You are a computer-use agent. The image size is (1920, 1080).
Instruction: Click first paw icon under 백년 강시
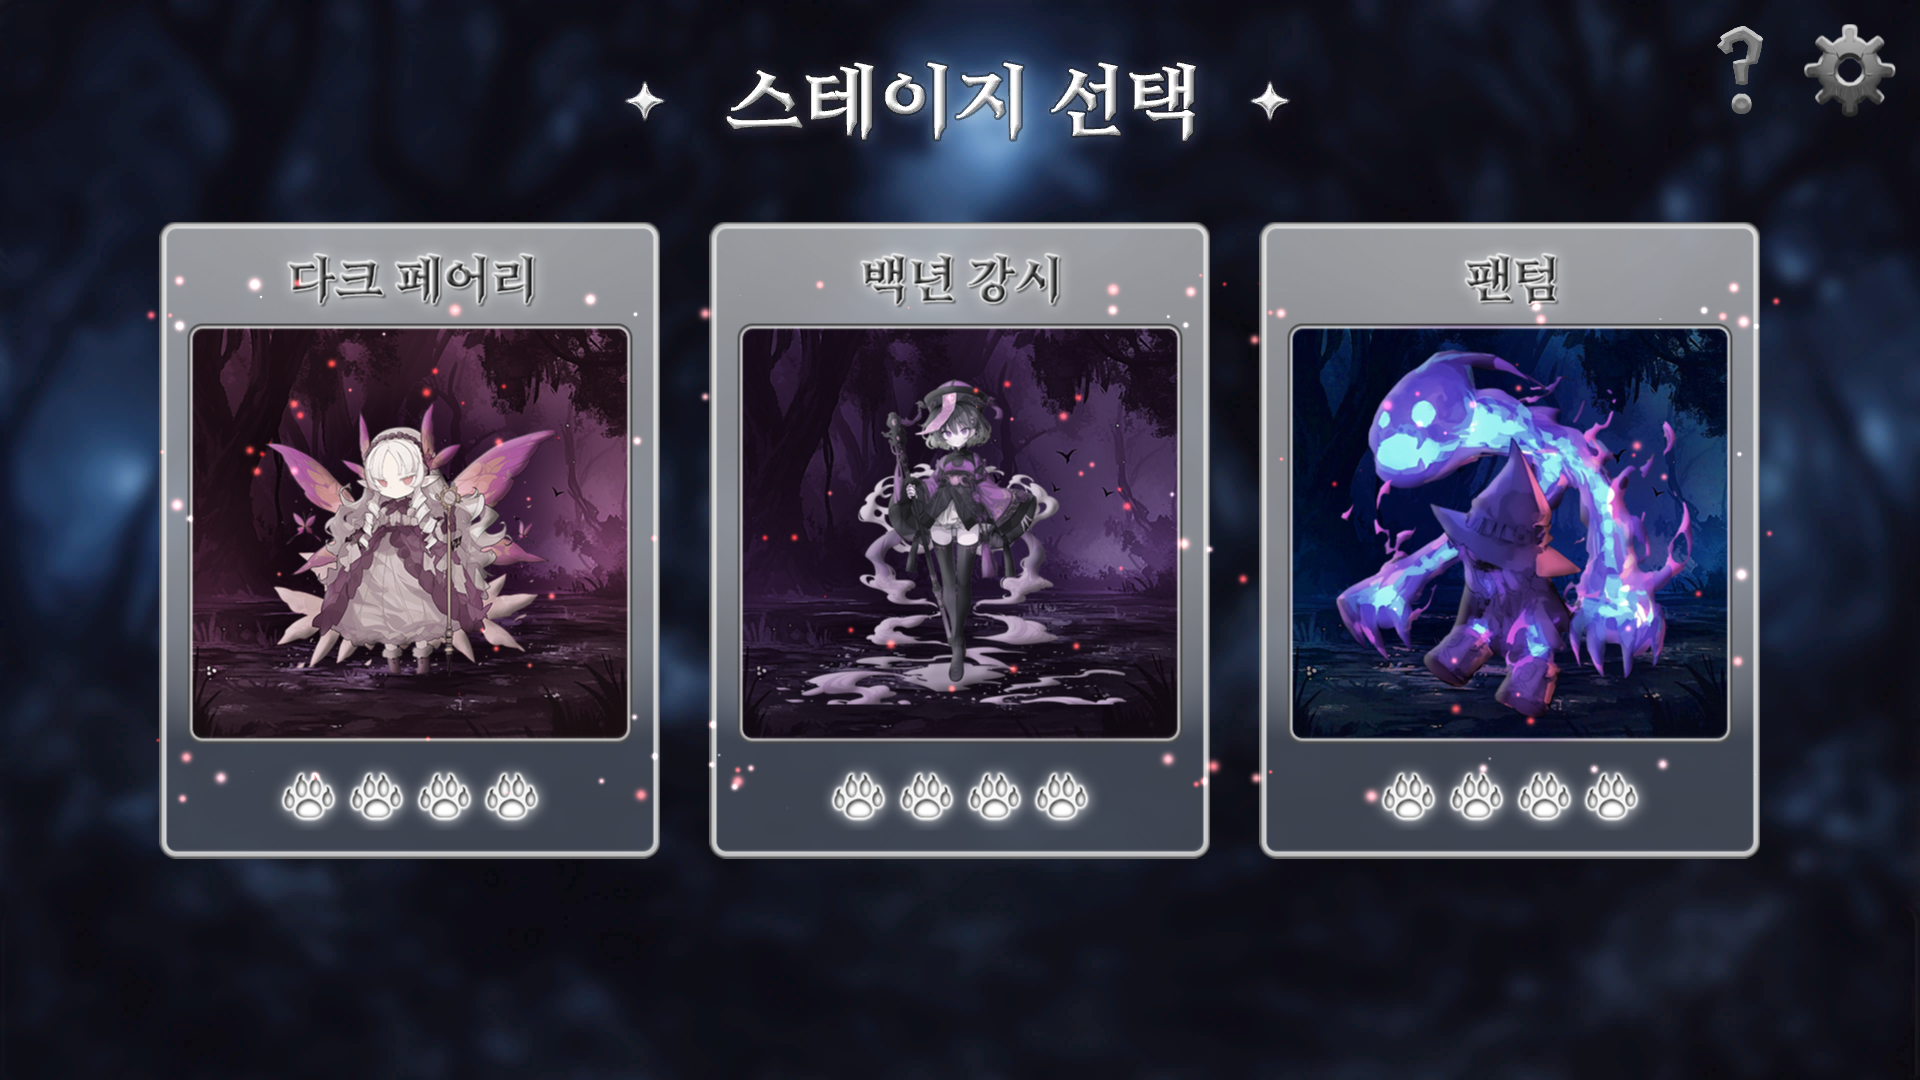click(858, 797)
